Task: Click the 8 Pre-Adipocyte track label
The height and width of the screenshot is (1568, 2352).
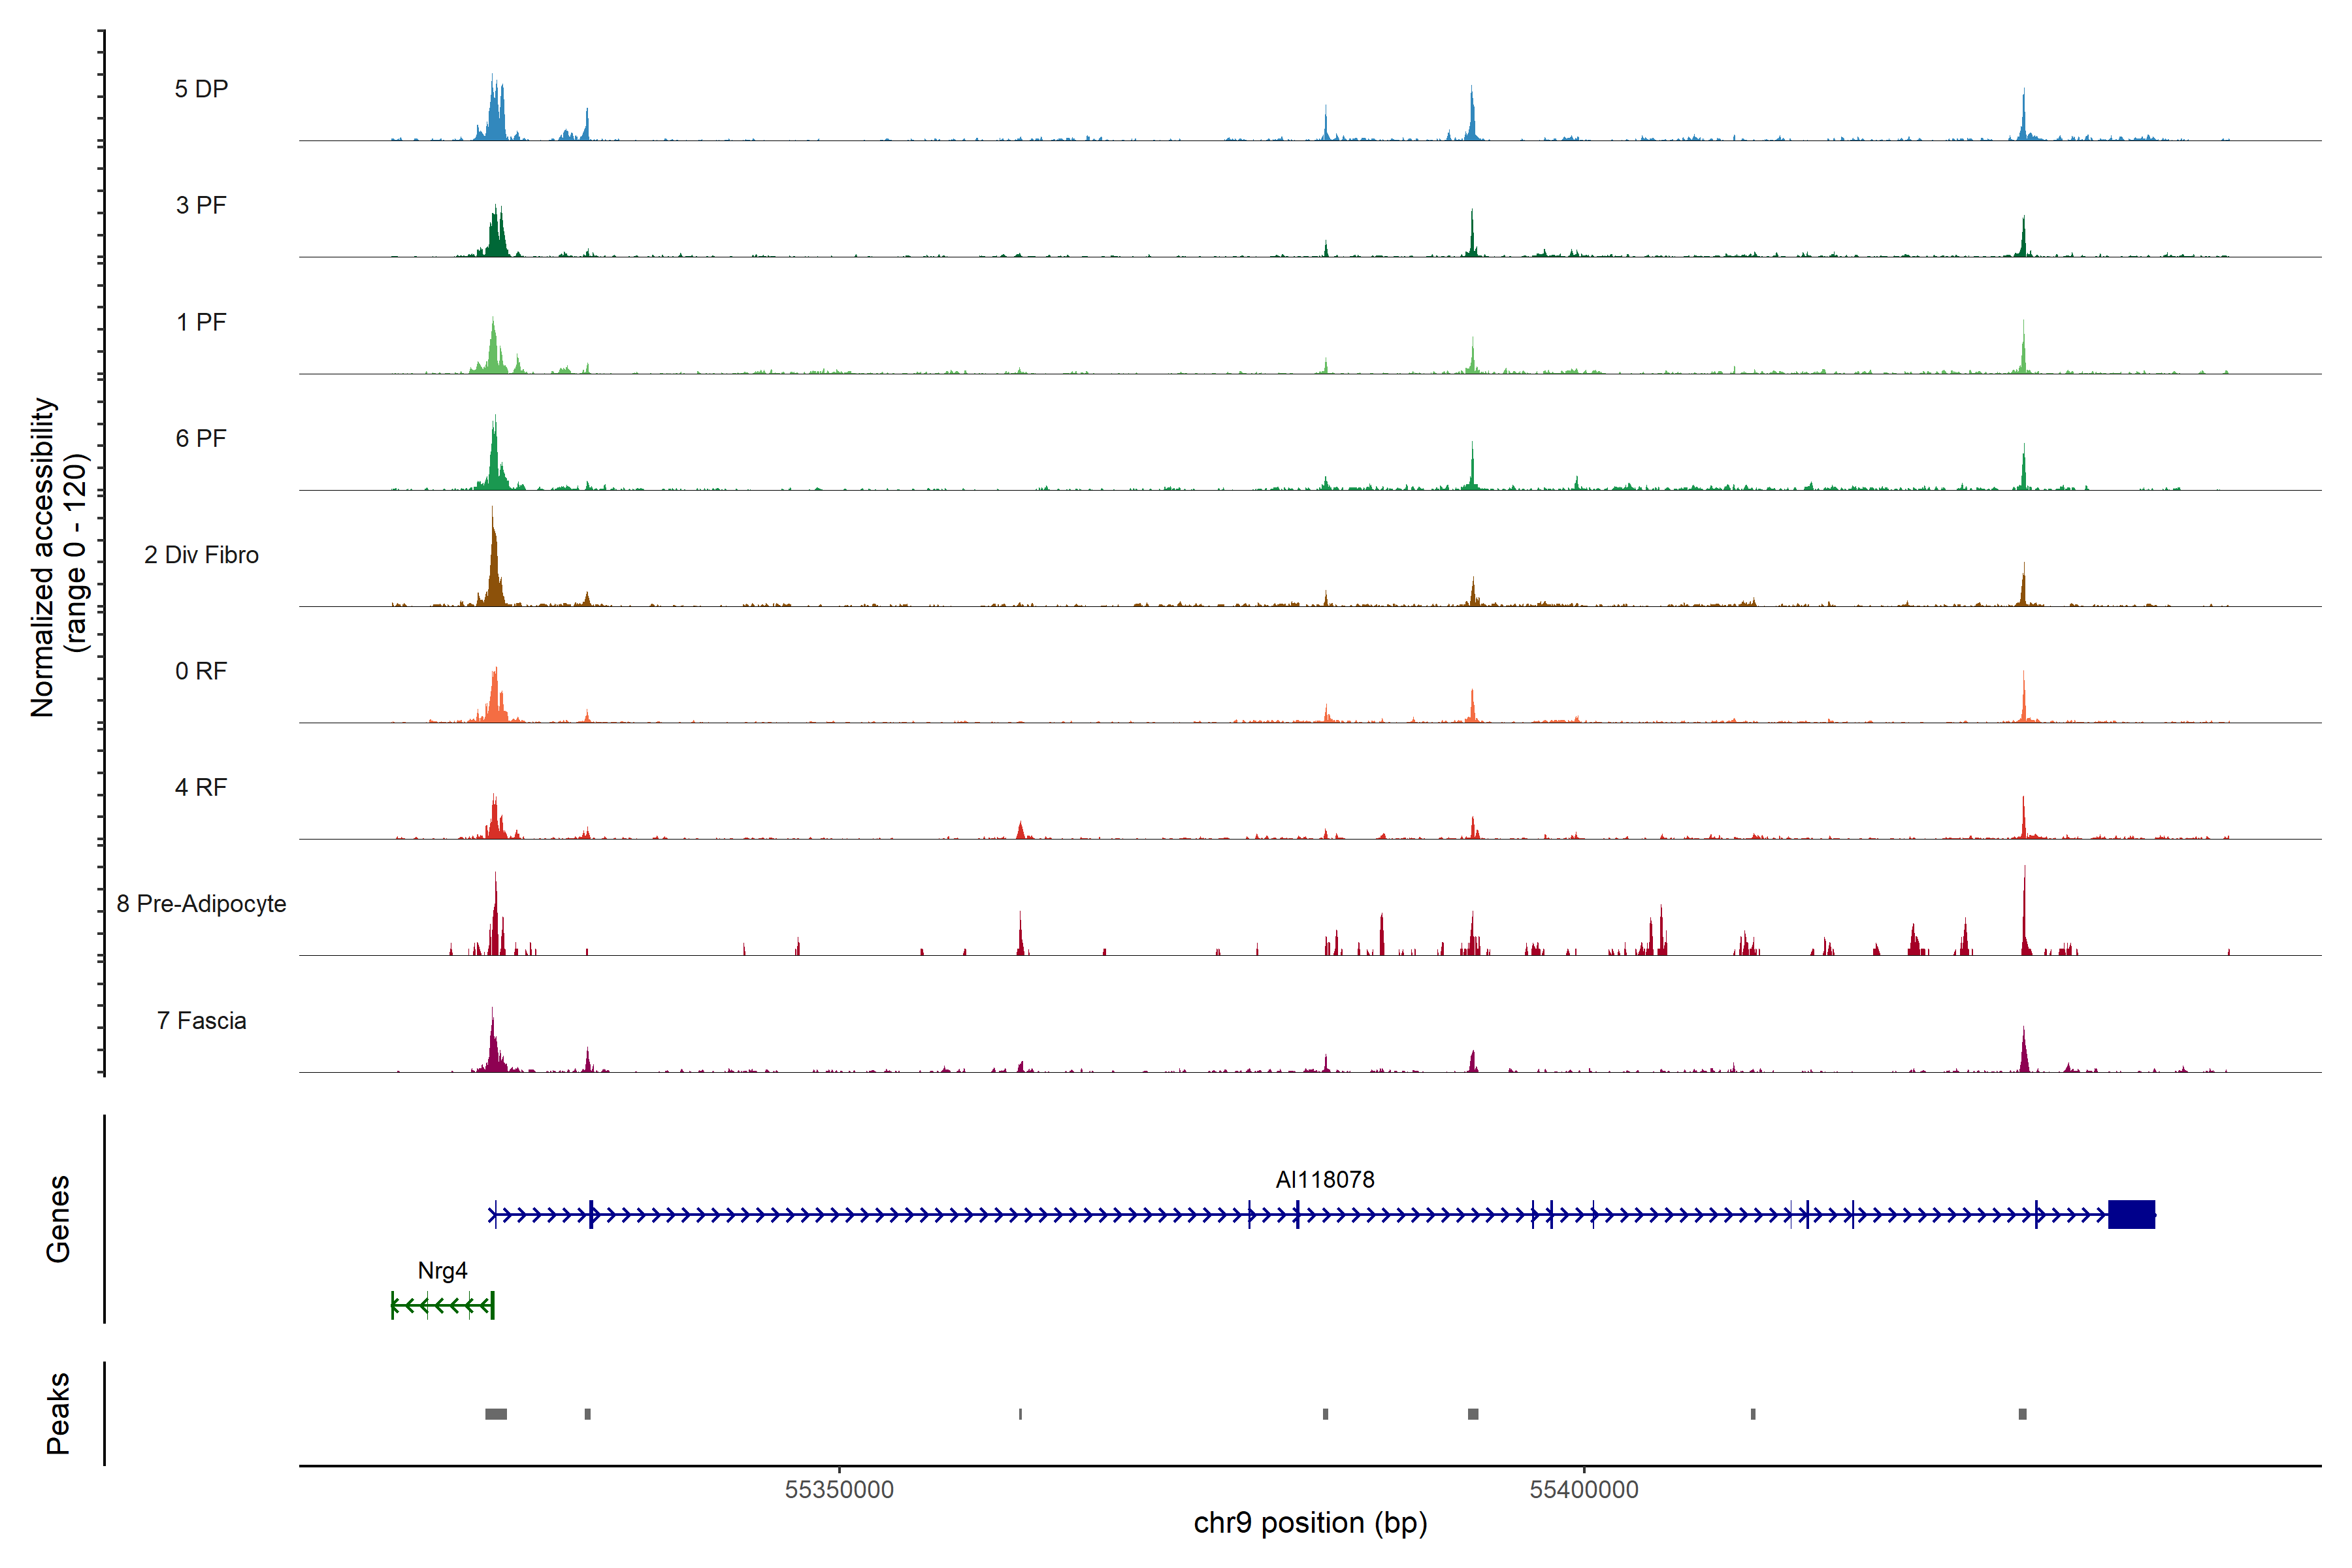Action: (201, 904)
